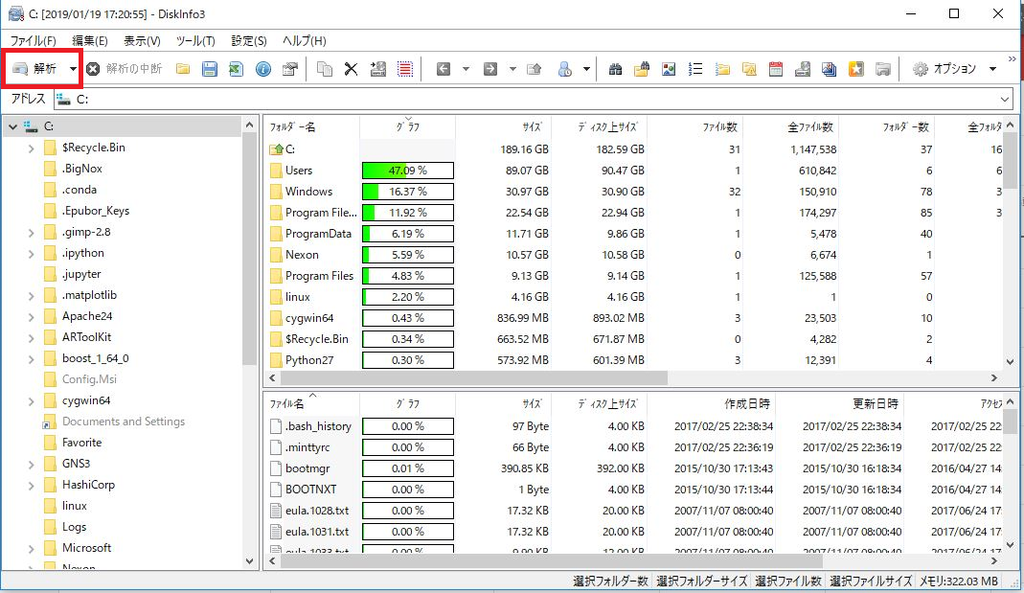Screen dimensions: 1024x593
Task: Open the back arrow history dropdown
Action: pyautogui.click(x=466, y=69)
